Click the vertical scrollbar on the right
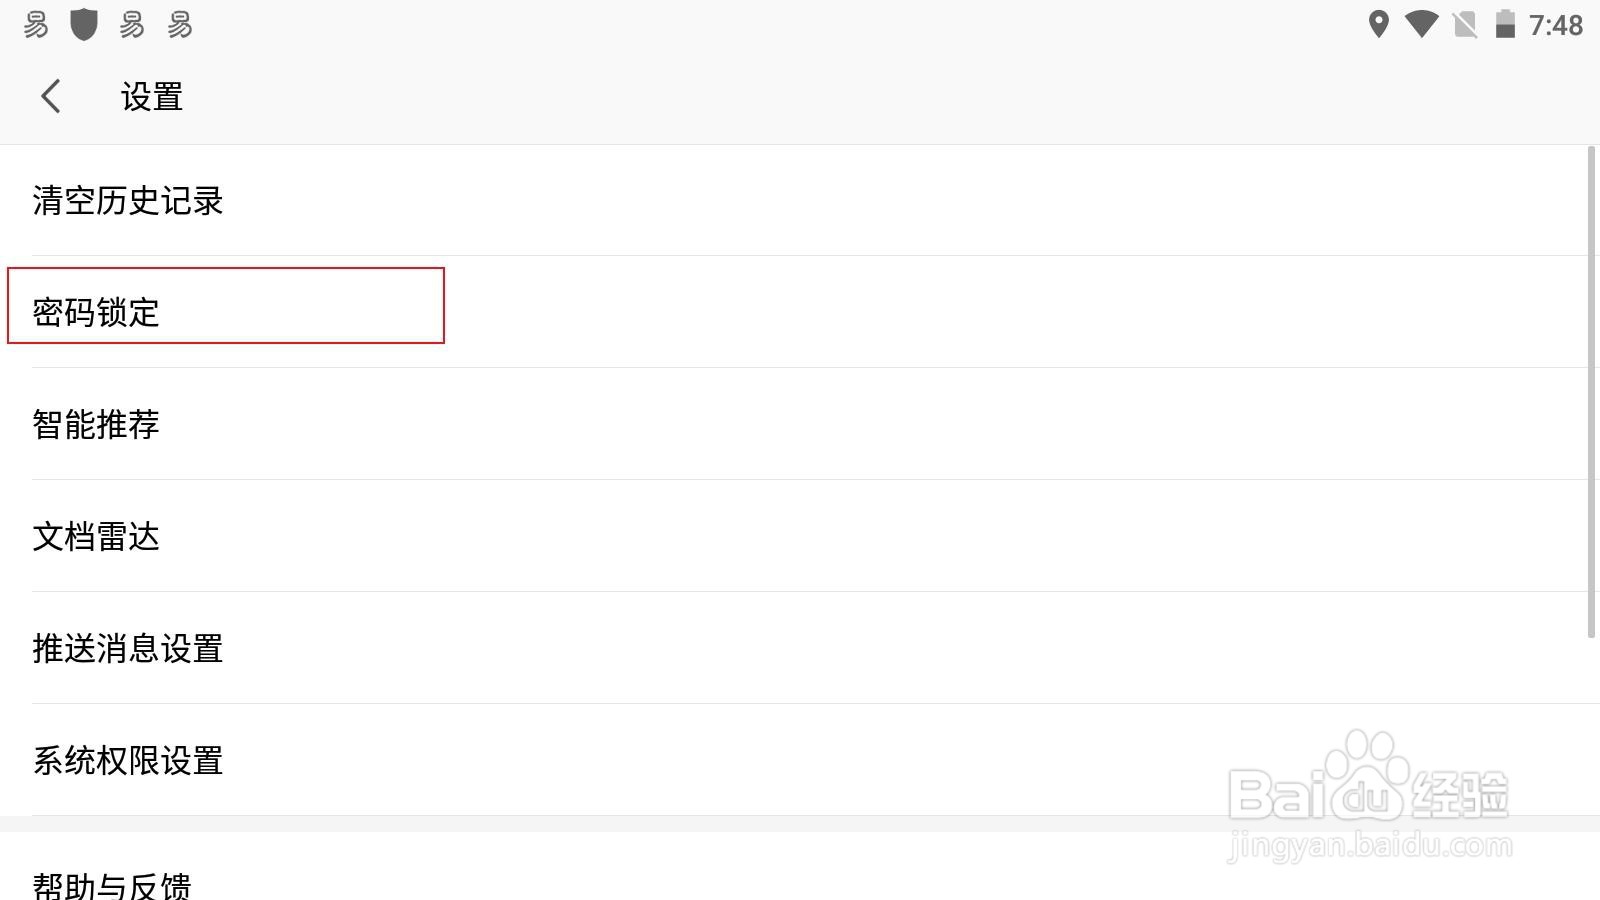 click(1591, 390)
